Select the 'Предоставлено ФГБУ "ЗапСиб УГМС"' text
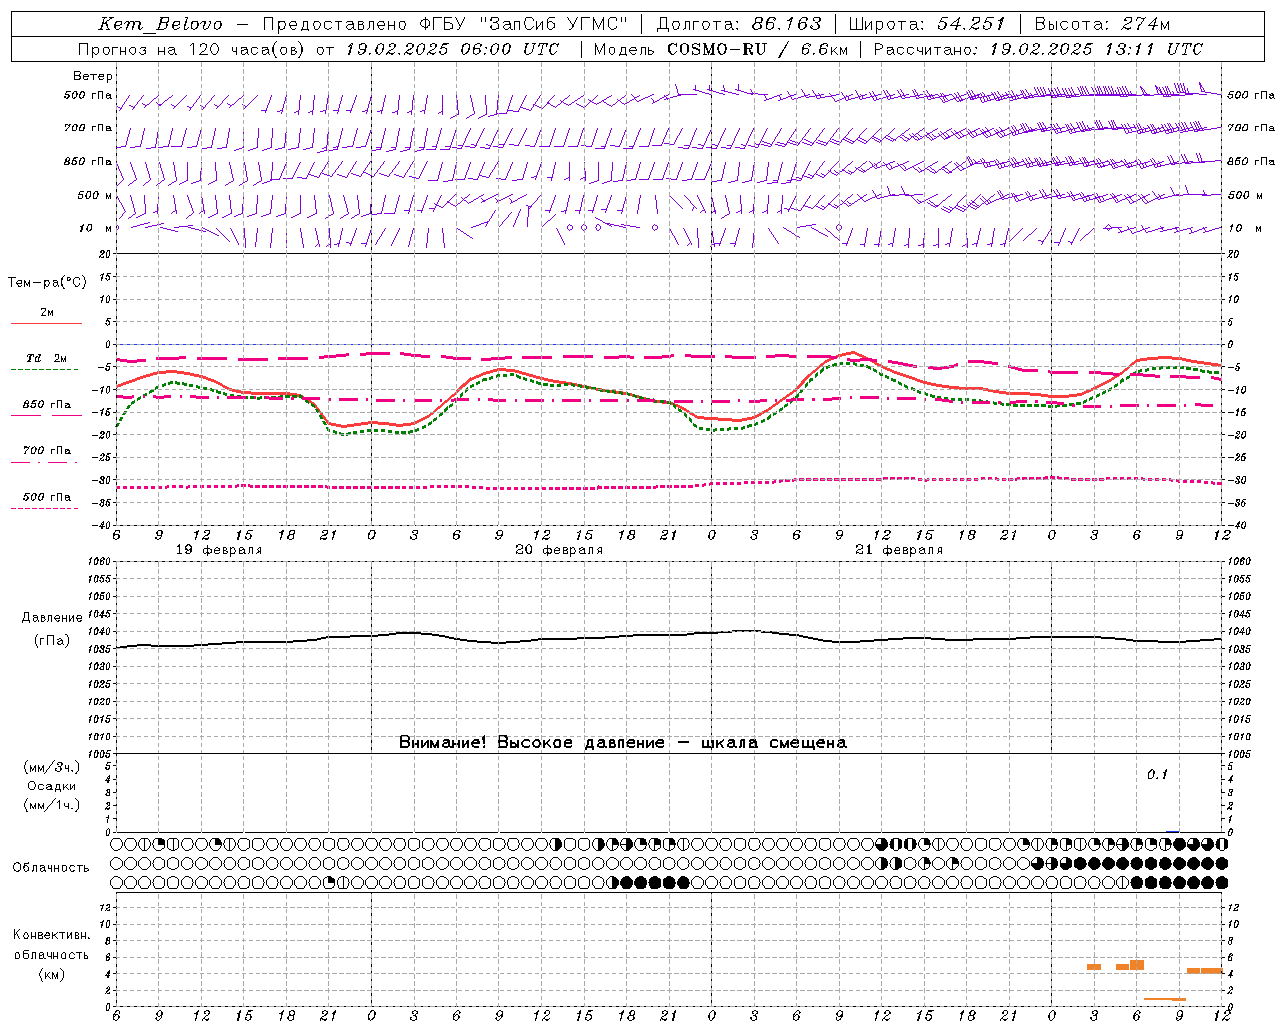 click(445, 24)
